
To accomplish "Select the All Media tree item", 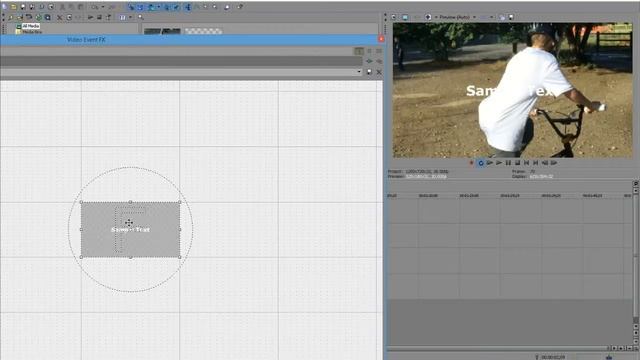I will [31, 26].
